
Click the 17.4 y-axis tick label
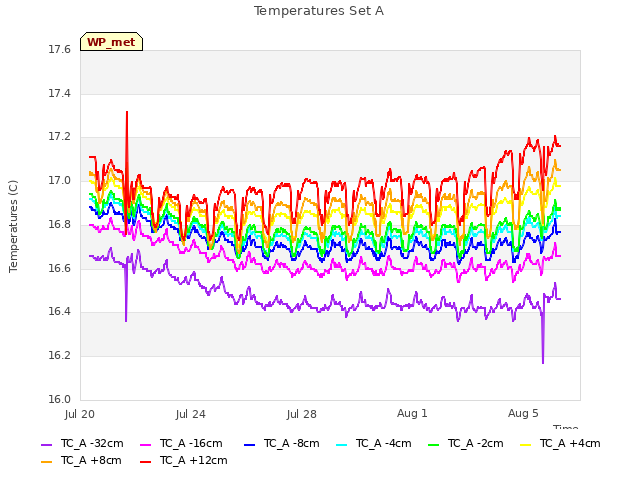60,93
